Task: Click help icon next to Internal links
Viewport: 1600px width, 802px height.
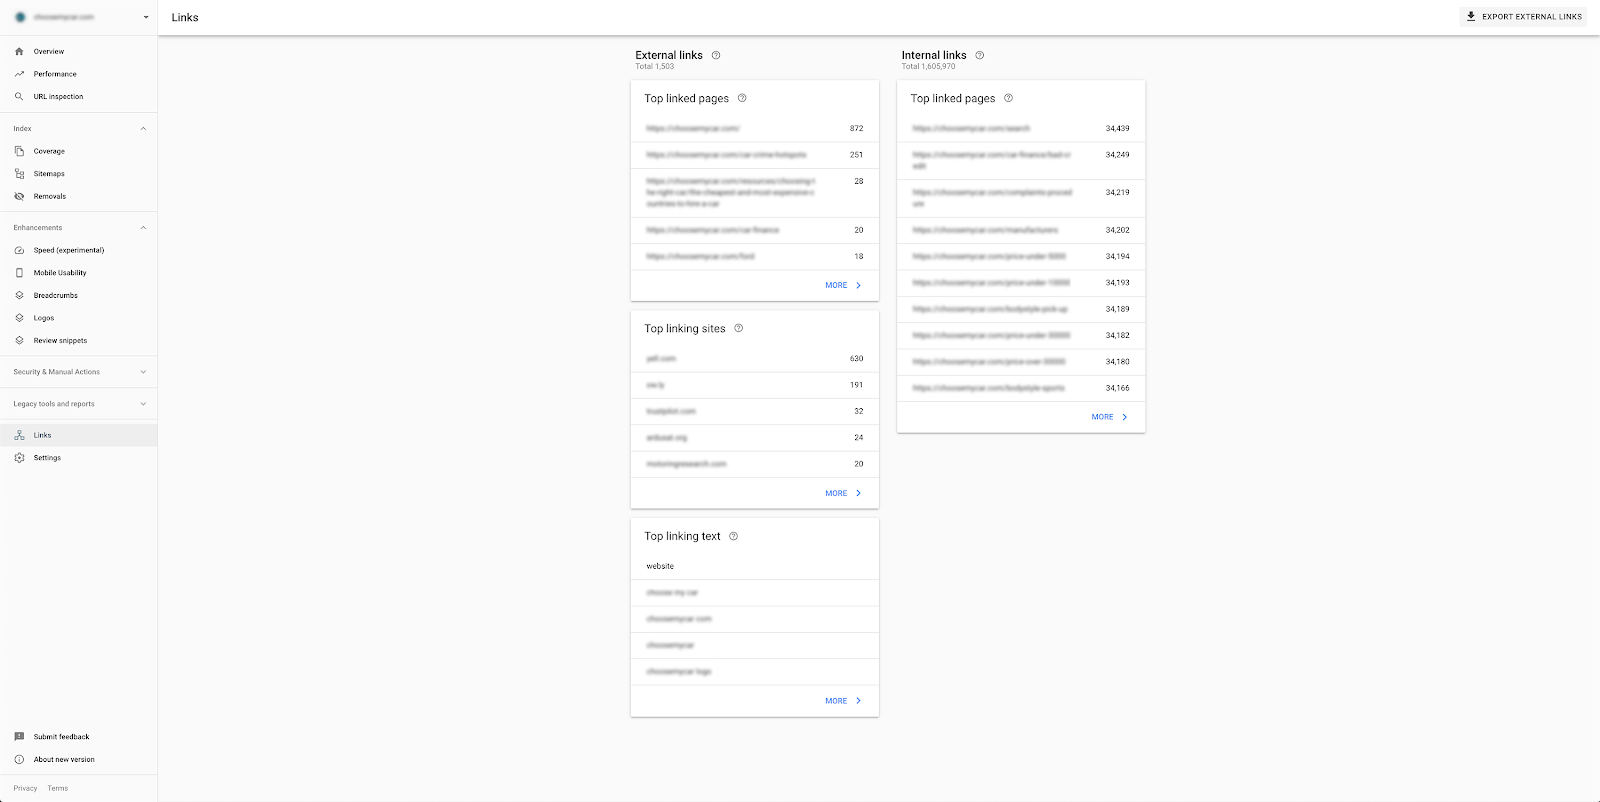Action: coord(979,55)
